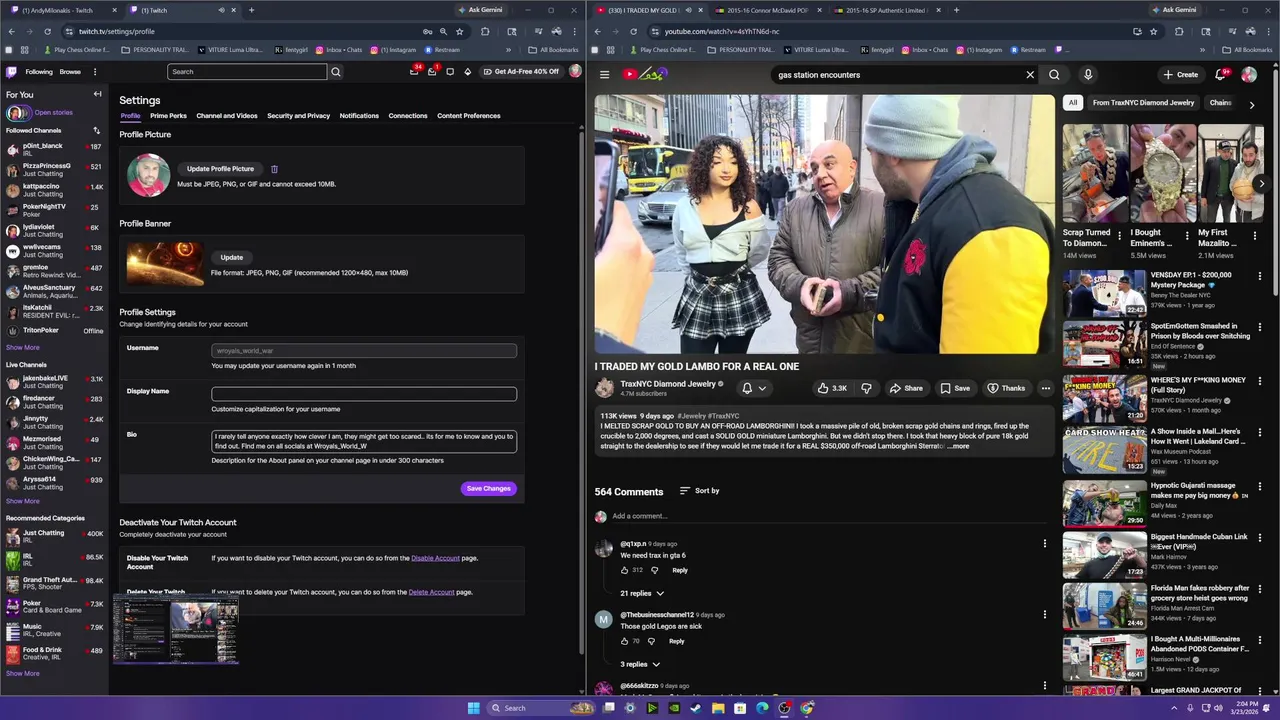
Task: Open Security and Privacy tab
Action: tap(298, 116)
